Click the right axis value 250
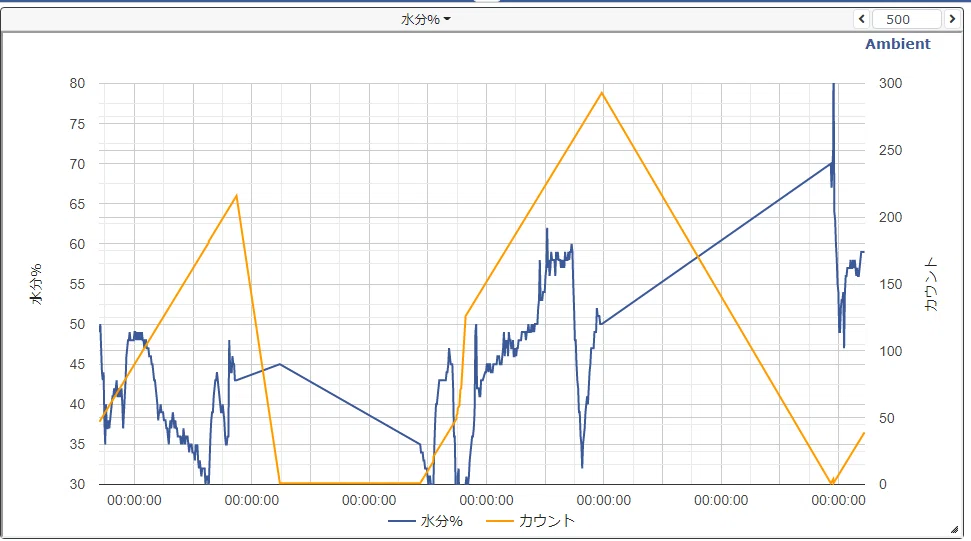971x541 pixels. [890, 150]
